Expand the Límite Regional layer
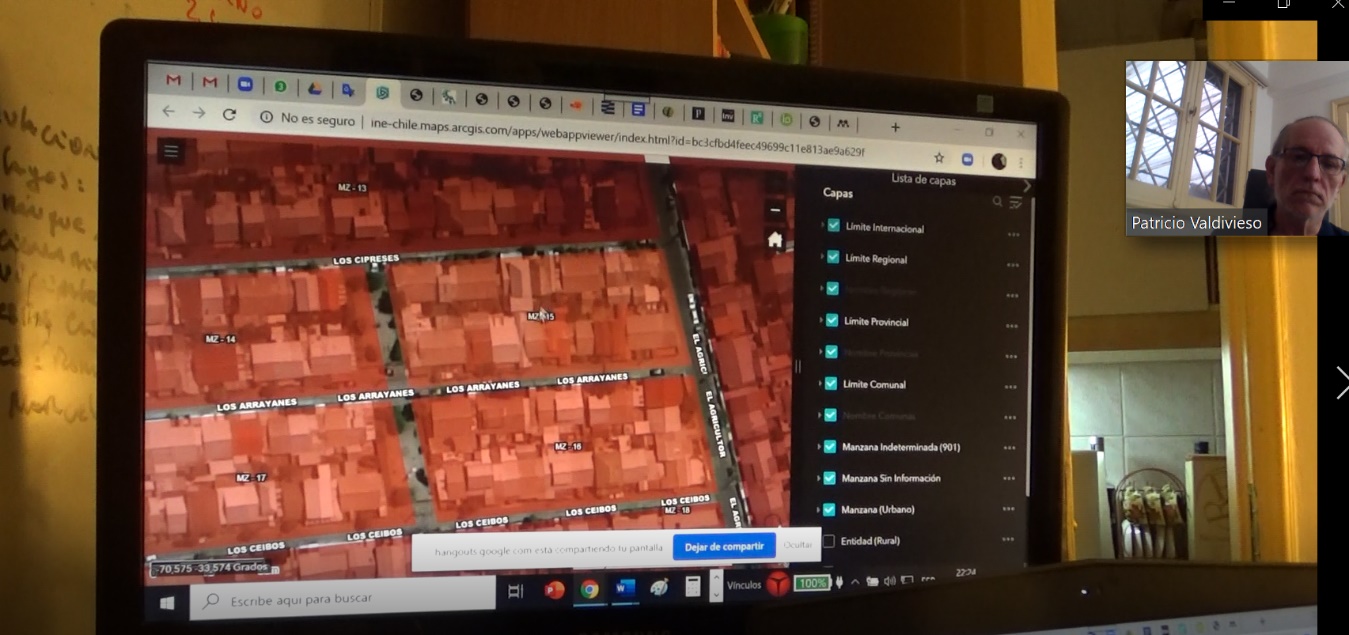 821,257
